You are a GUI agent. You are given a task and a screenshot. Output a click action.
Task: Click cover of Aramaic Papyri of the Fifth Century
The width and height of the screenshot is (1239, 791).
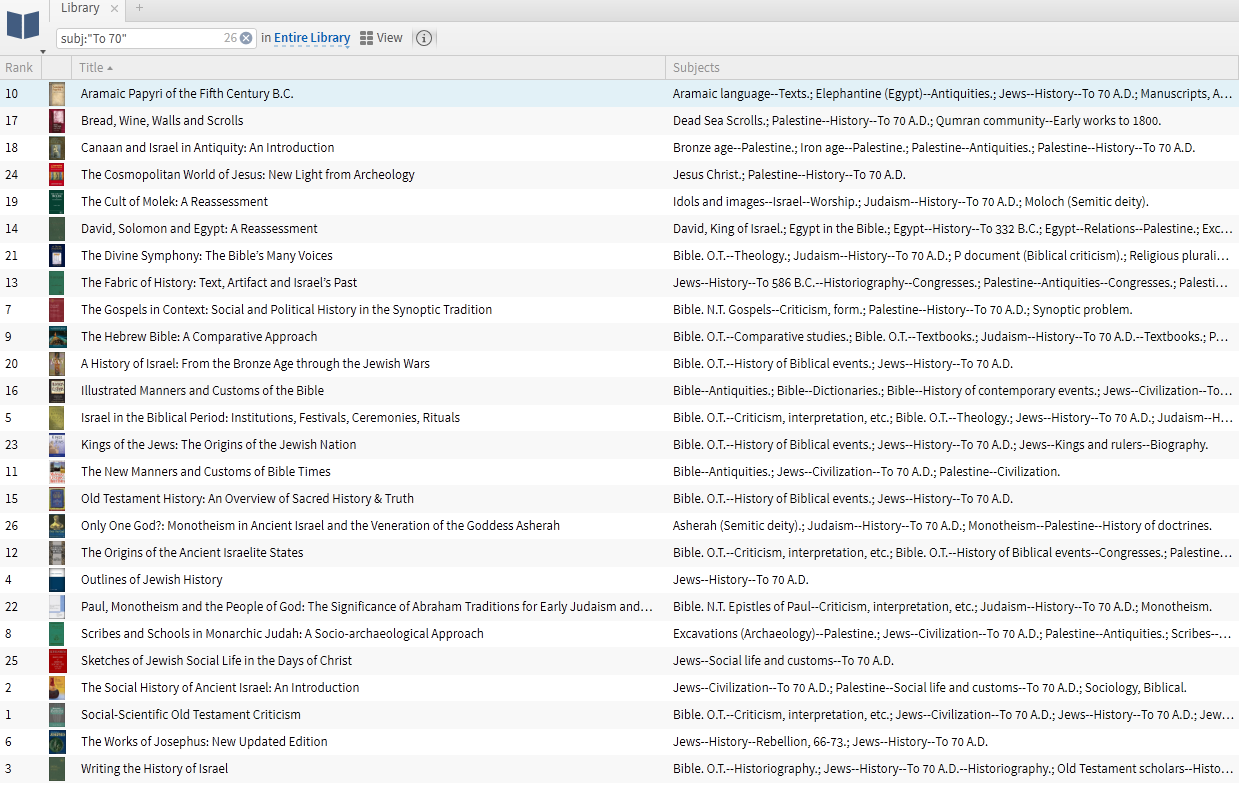tap(57, 94)
